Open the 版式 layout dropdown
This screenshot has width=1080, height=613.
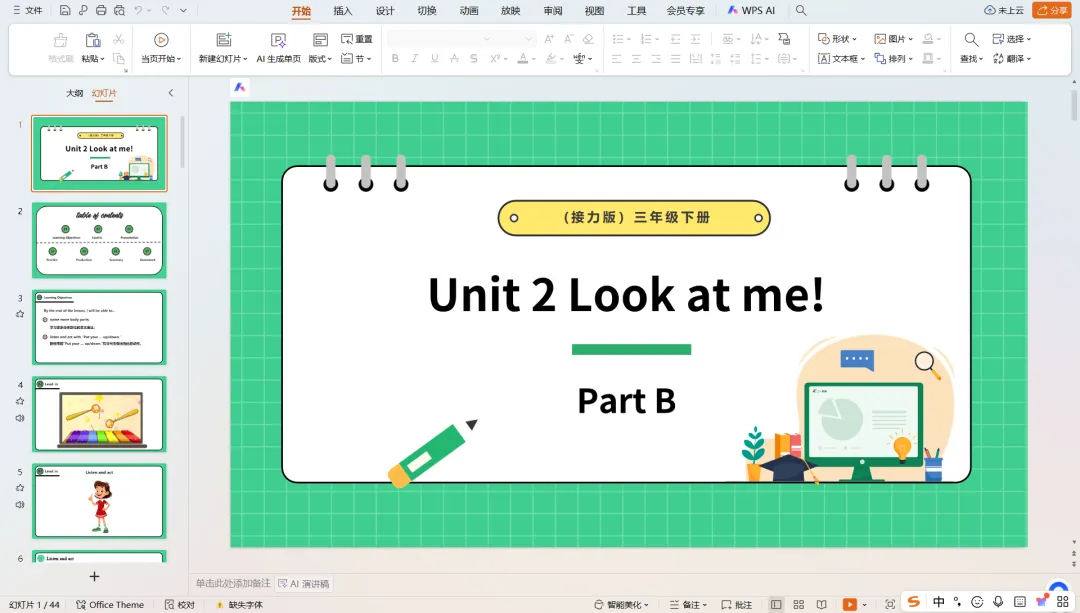pos(320,59)
